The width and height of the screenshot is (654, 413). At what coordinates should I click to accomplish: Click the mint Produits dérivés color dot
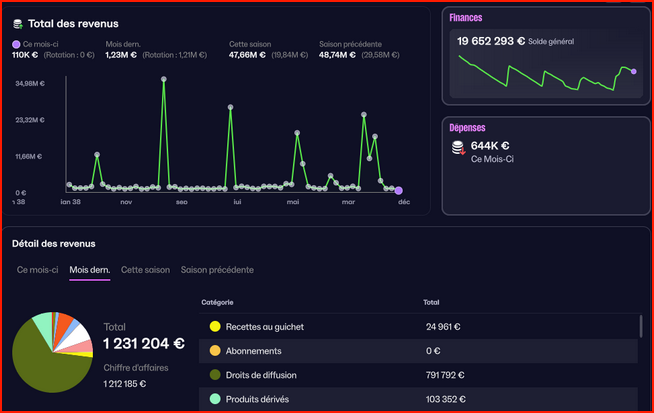click(x=214, y=400)
